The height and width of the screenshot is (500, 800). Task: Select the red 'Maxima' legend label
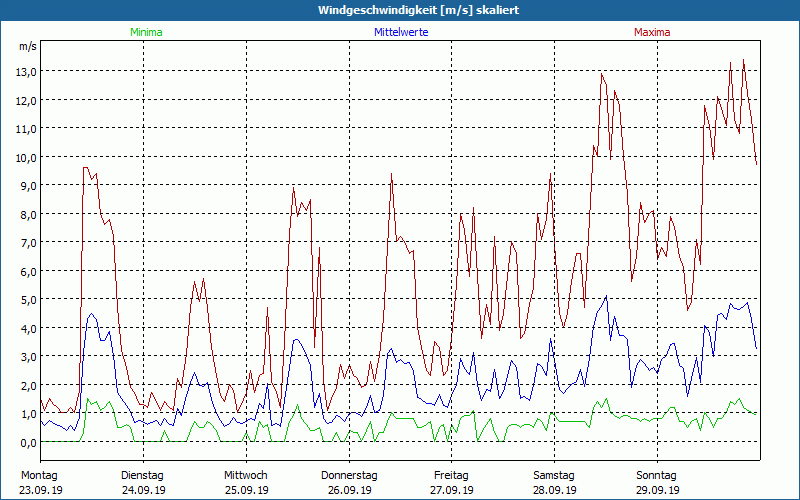(652, 32)
